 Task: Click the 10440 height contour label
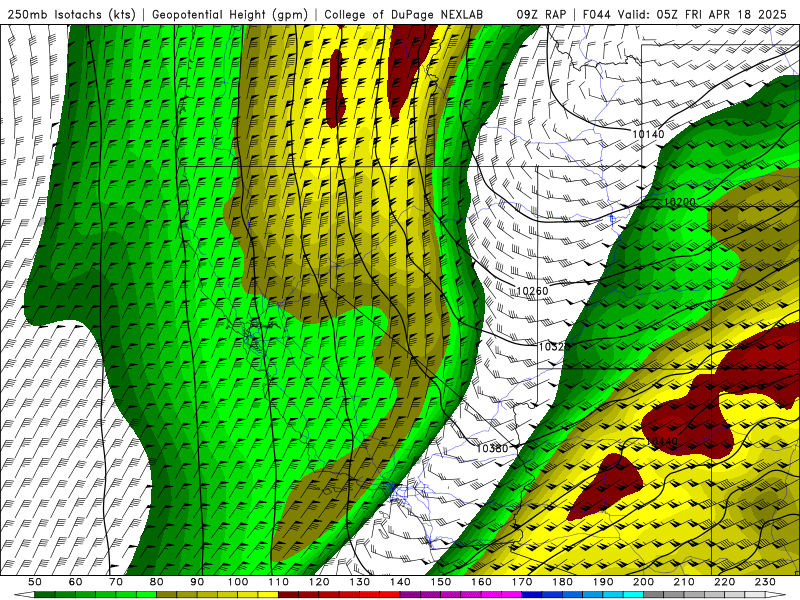tap(662, 441)
